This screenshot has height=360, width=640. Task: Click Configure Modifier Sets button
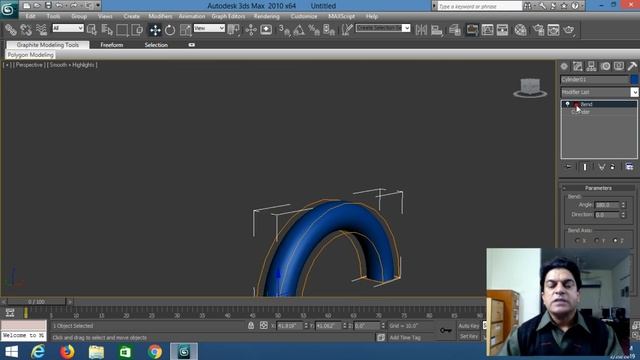pyautogui.click(x=629, y=167)
